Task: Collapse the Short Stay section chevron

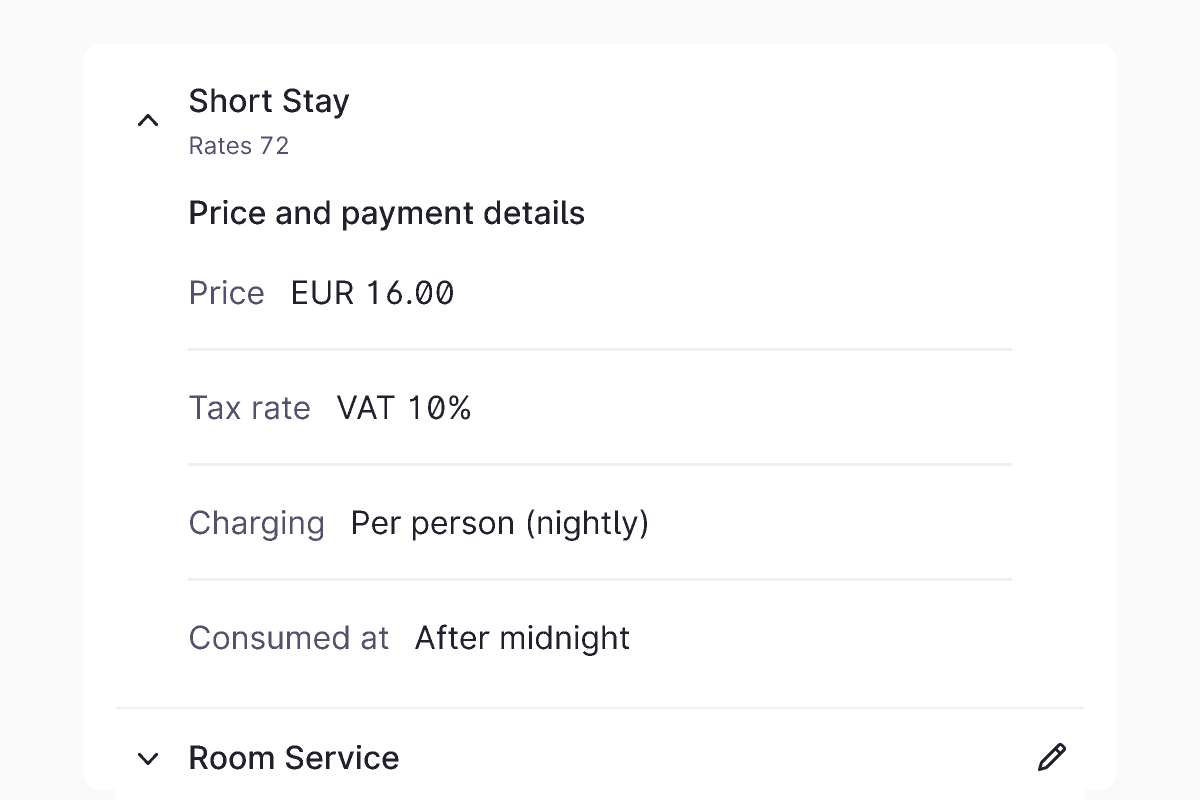Action: tap(148, 121)
